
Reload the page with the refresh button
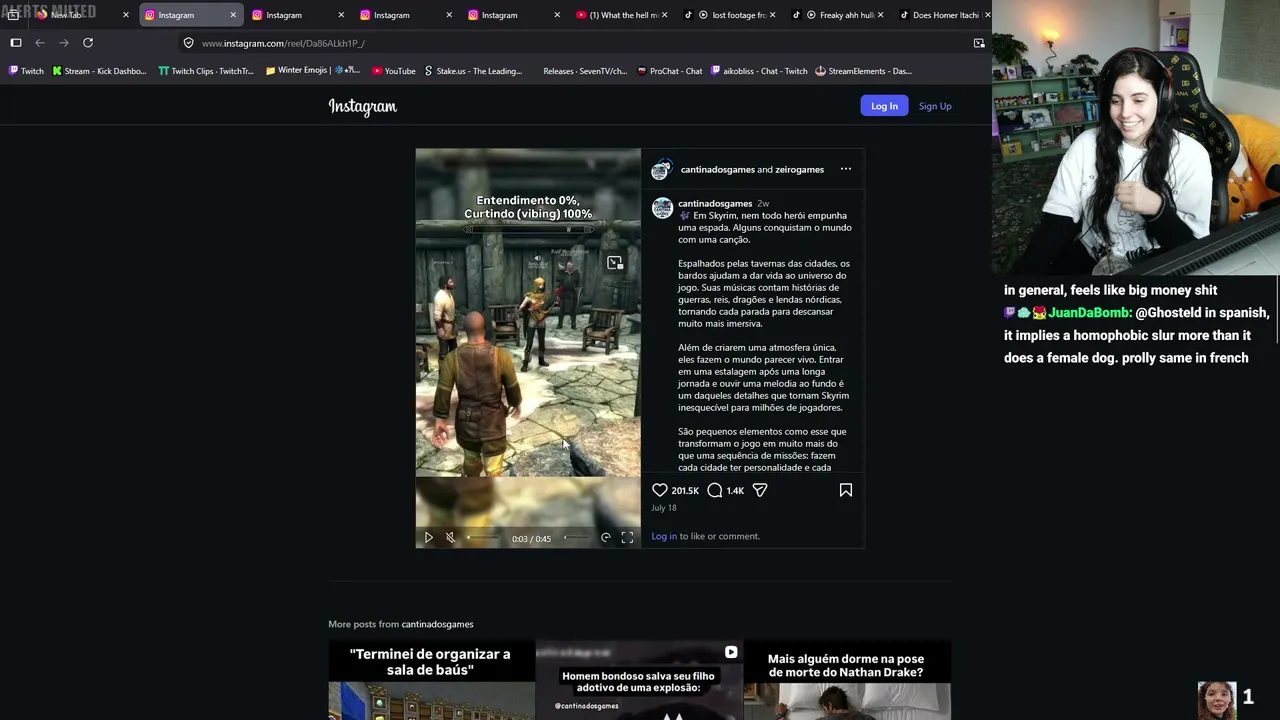88,43
